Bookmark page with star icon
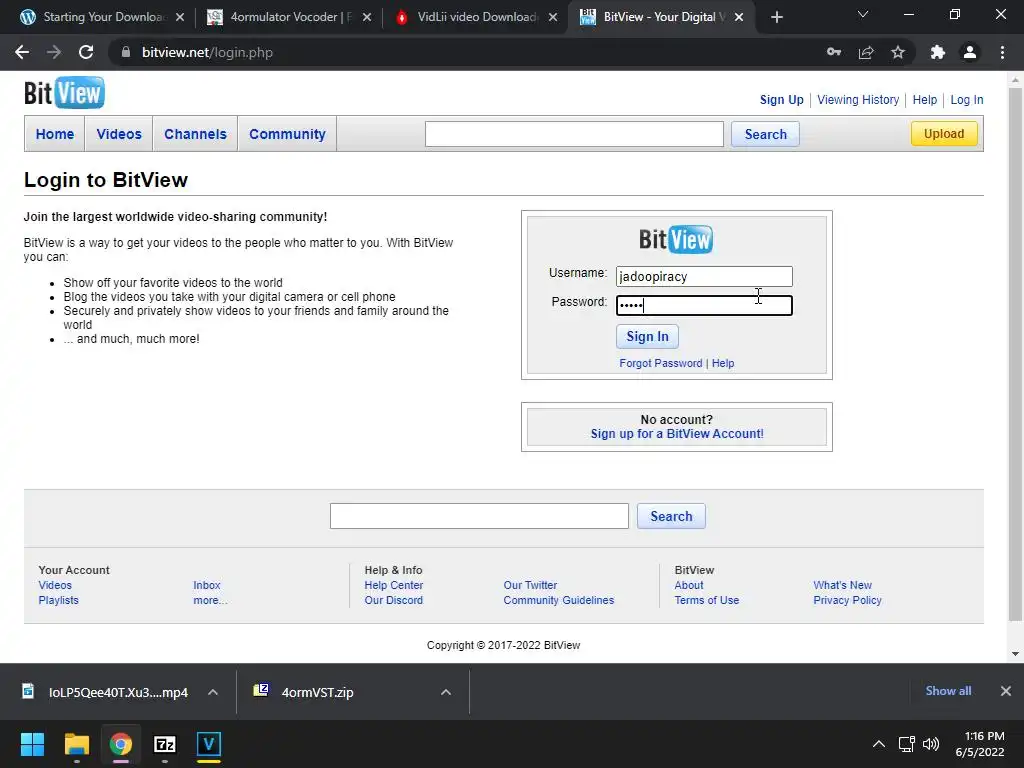 point(898,52)
